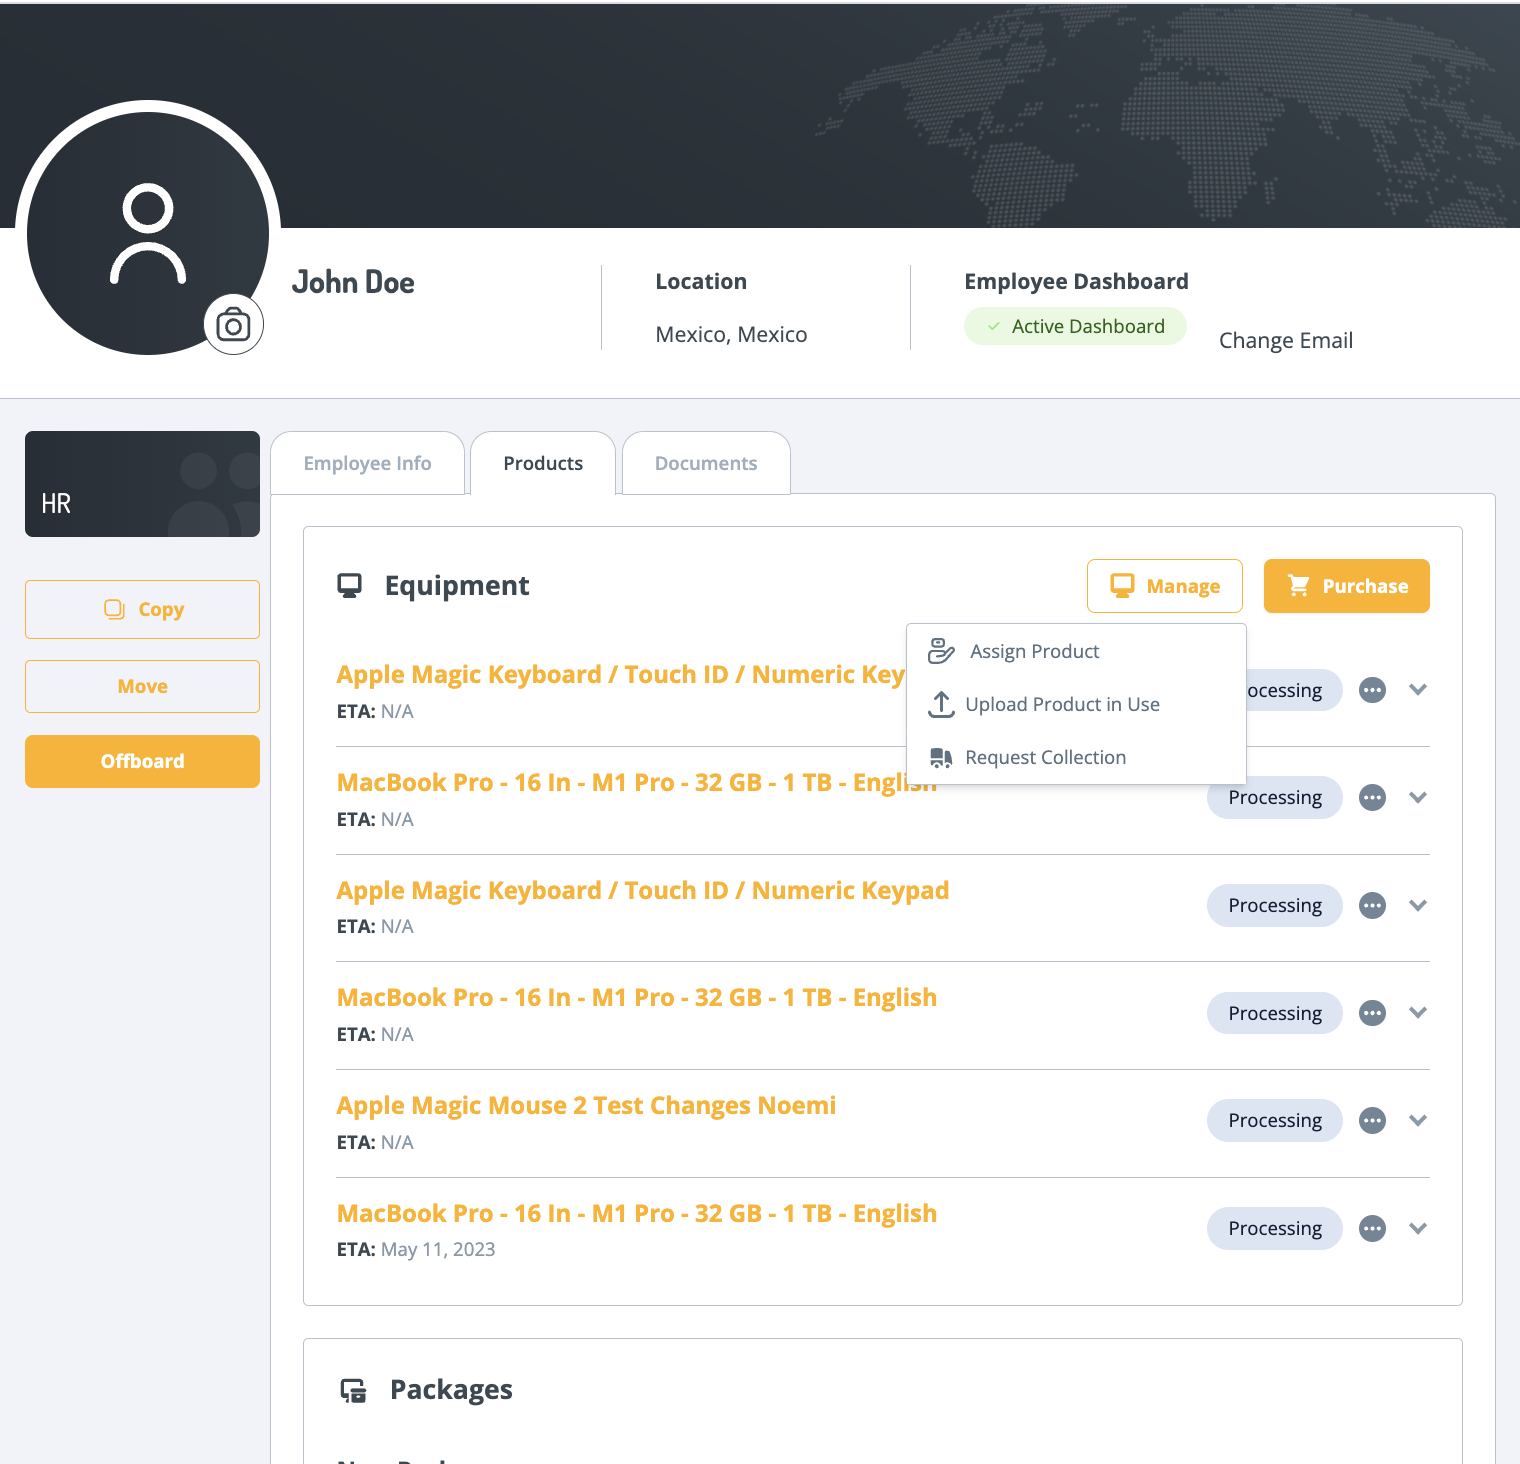Click the Packages section icon
Image resolution: width=1520 pixels, height=1464 pixels.
click(353, 1390)
